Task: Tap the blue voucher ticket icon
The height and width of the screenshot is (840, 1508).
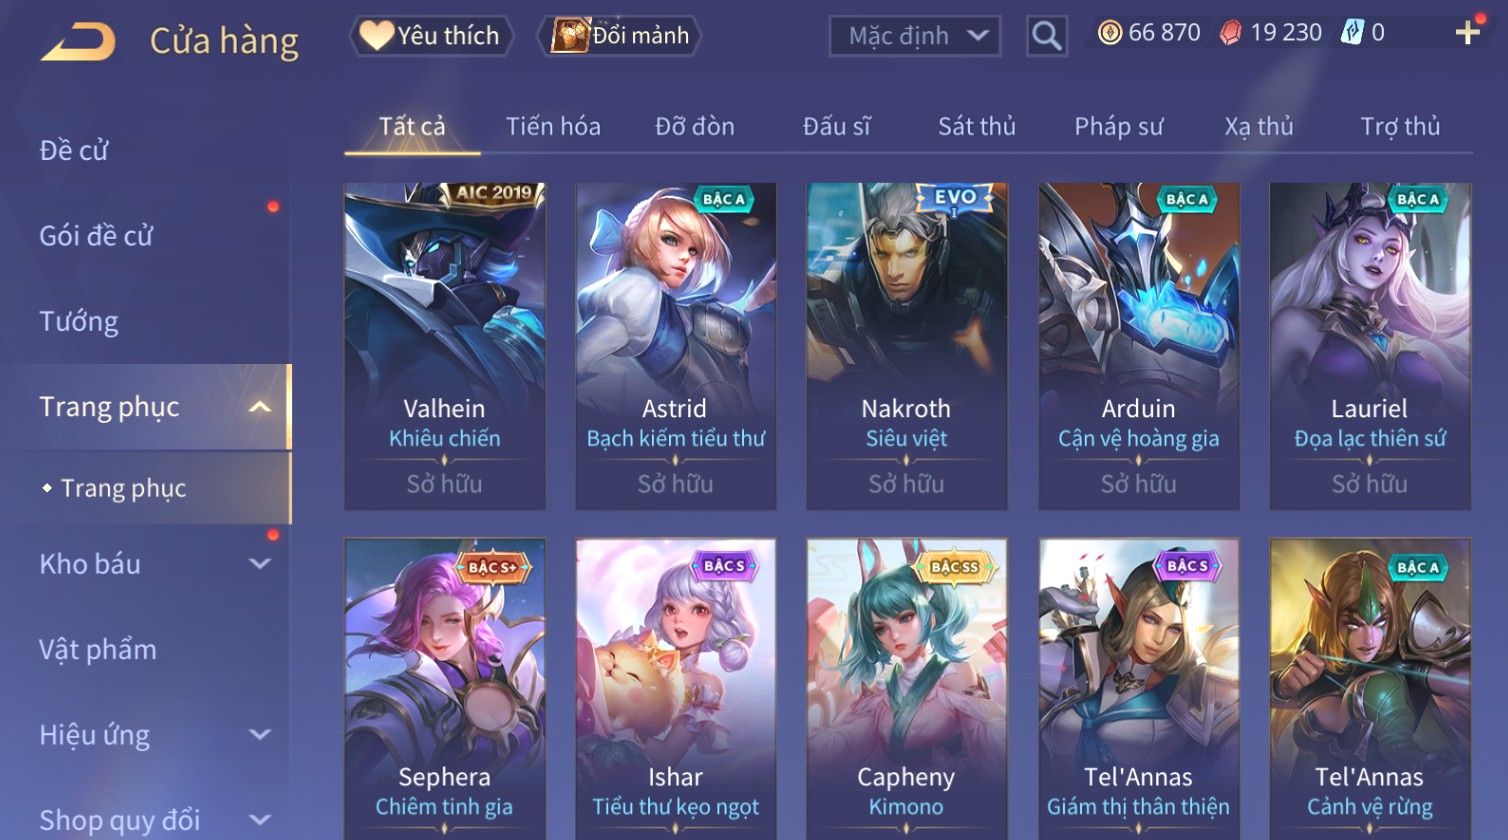Action: click(x=1353, y=34)
